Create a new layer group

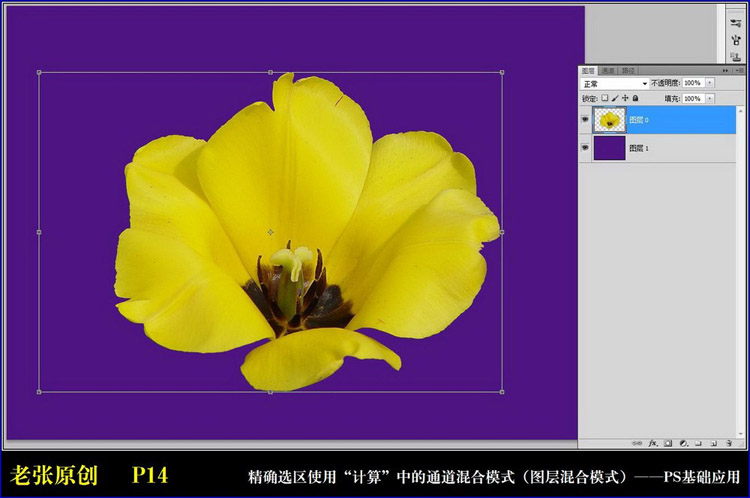point(698,442)
